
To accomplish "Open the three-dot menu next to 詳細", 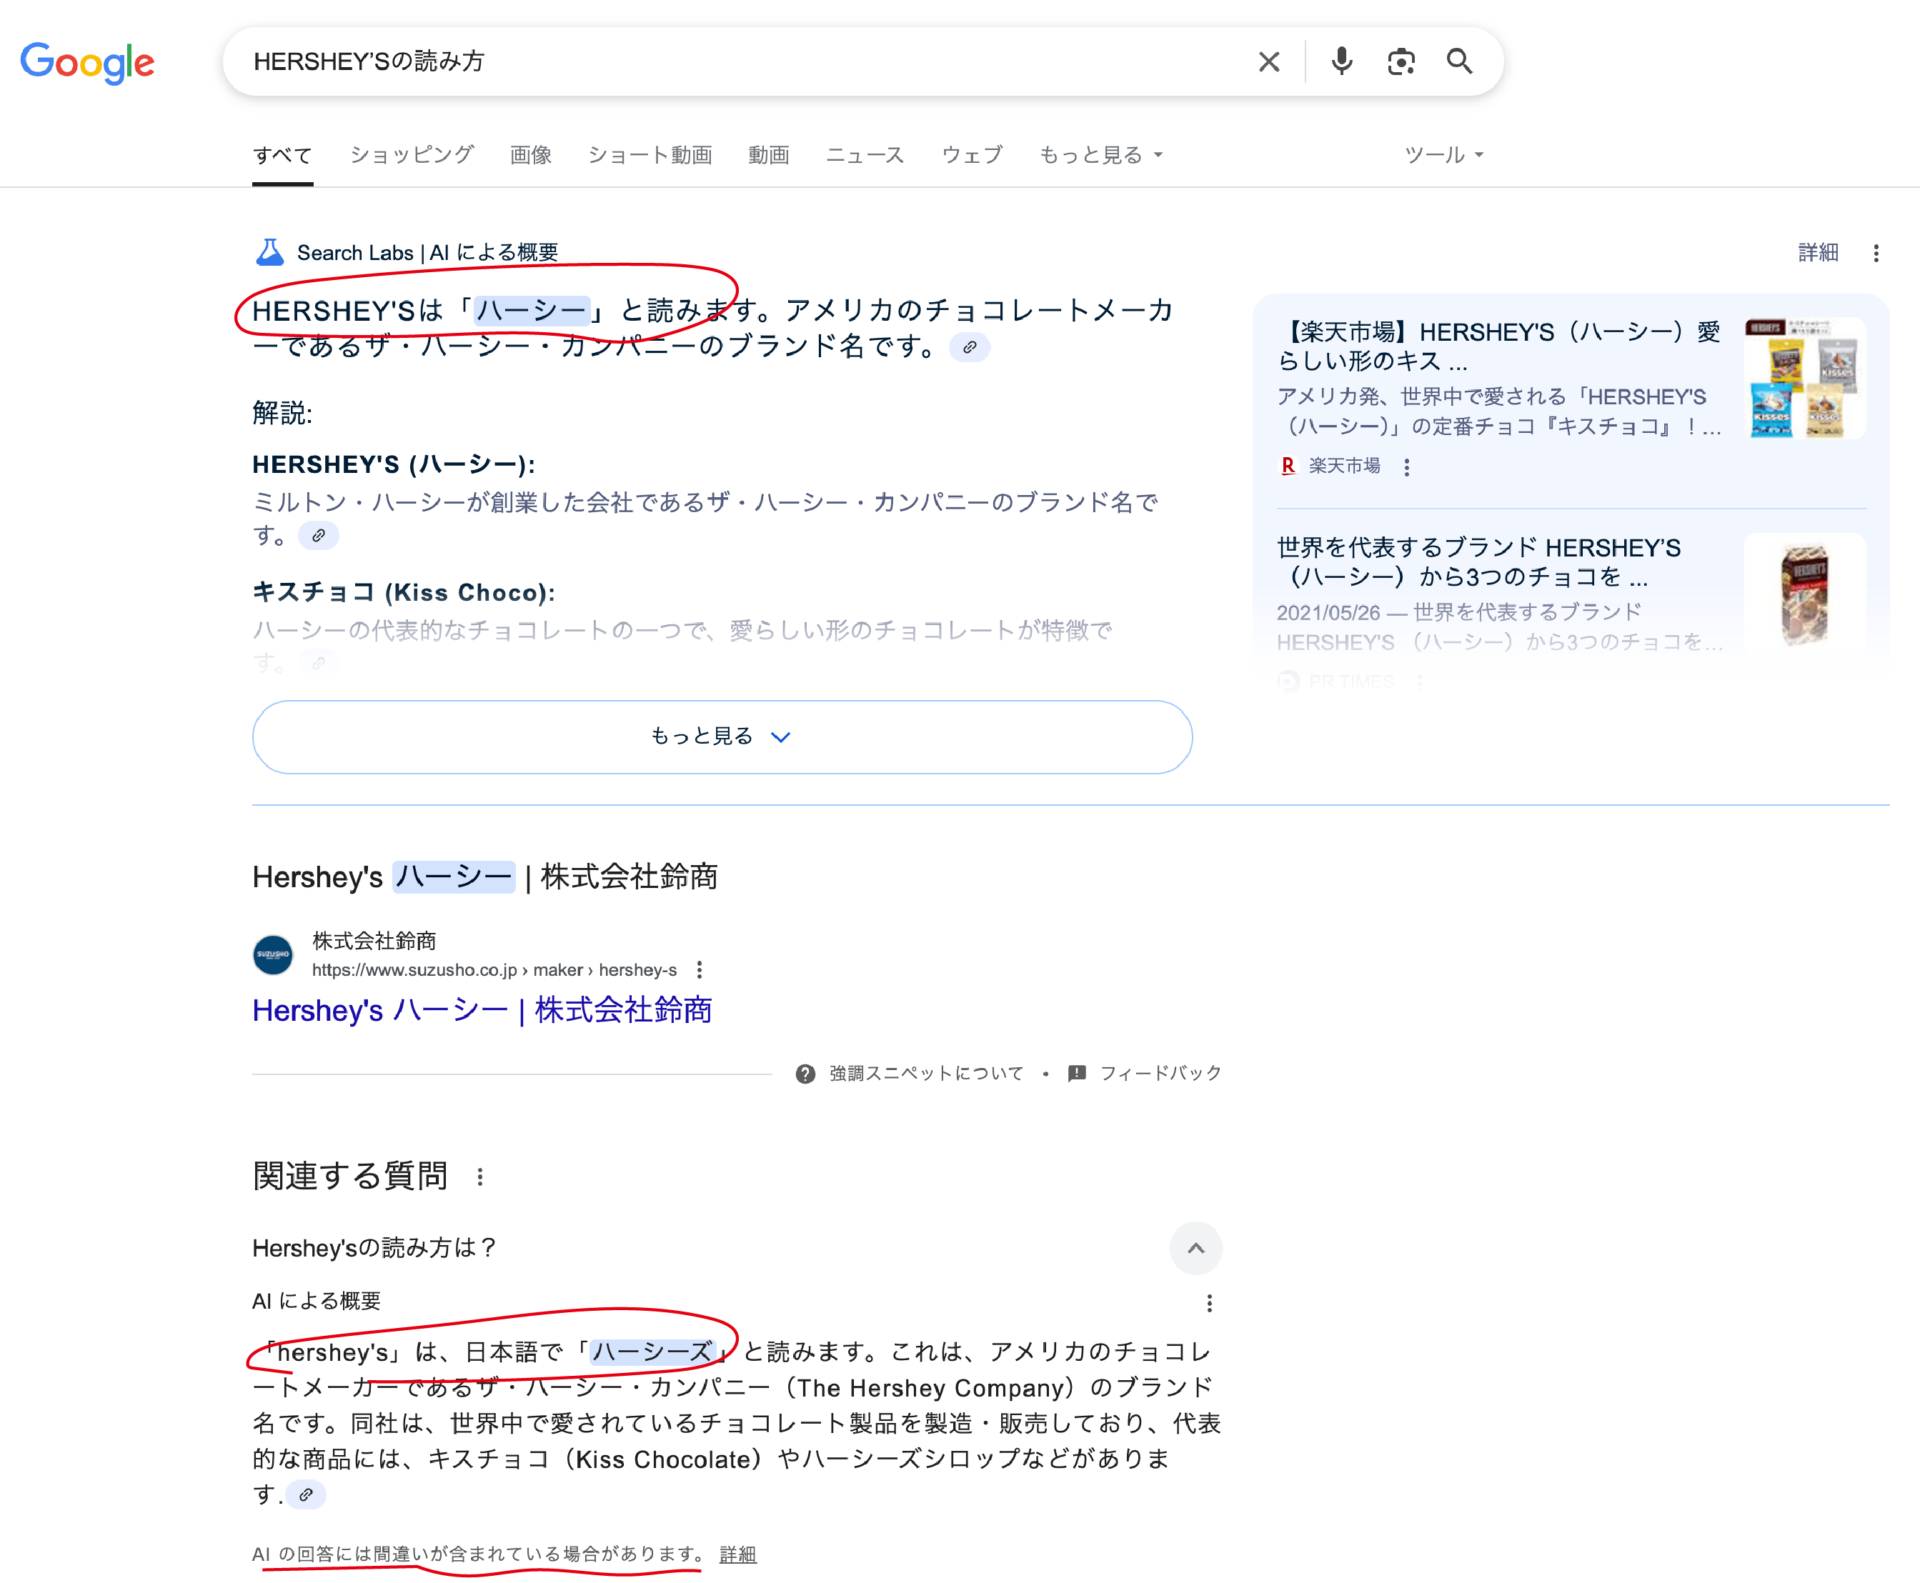I will (1876, 253).
